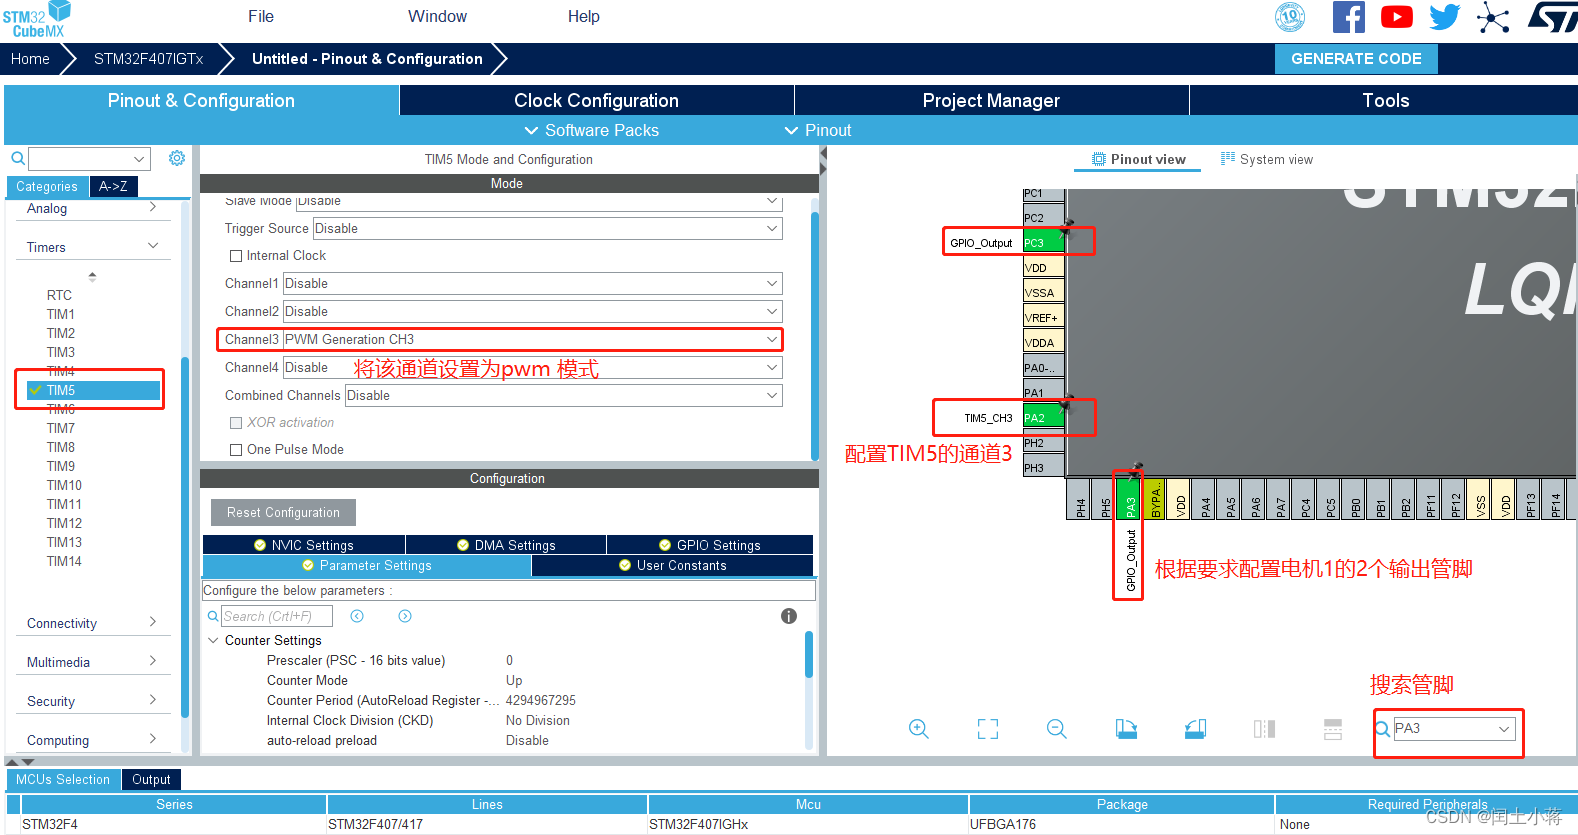Toggle One Pulse Mode checkbox
This screenshot has height=835, width=1578.
coord(236,450)
